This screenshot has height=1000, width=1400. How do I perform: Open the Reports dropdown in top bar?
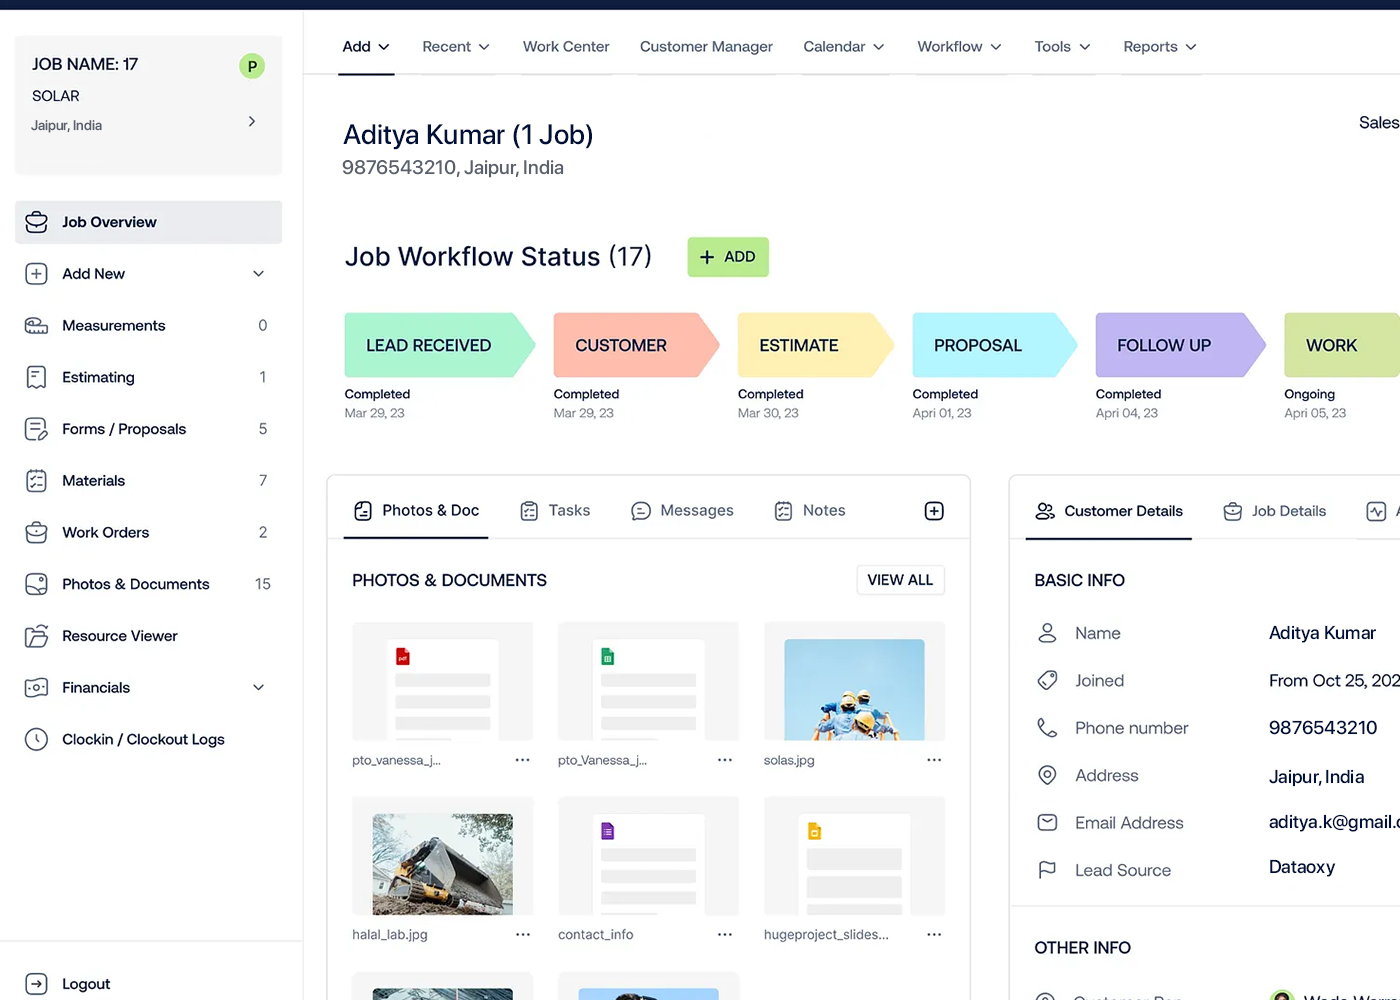pos(1159,47)
